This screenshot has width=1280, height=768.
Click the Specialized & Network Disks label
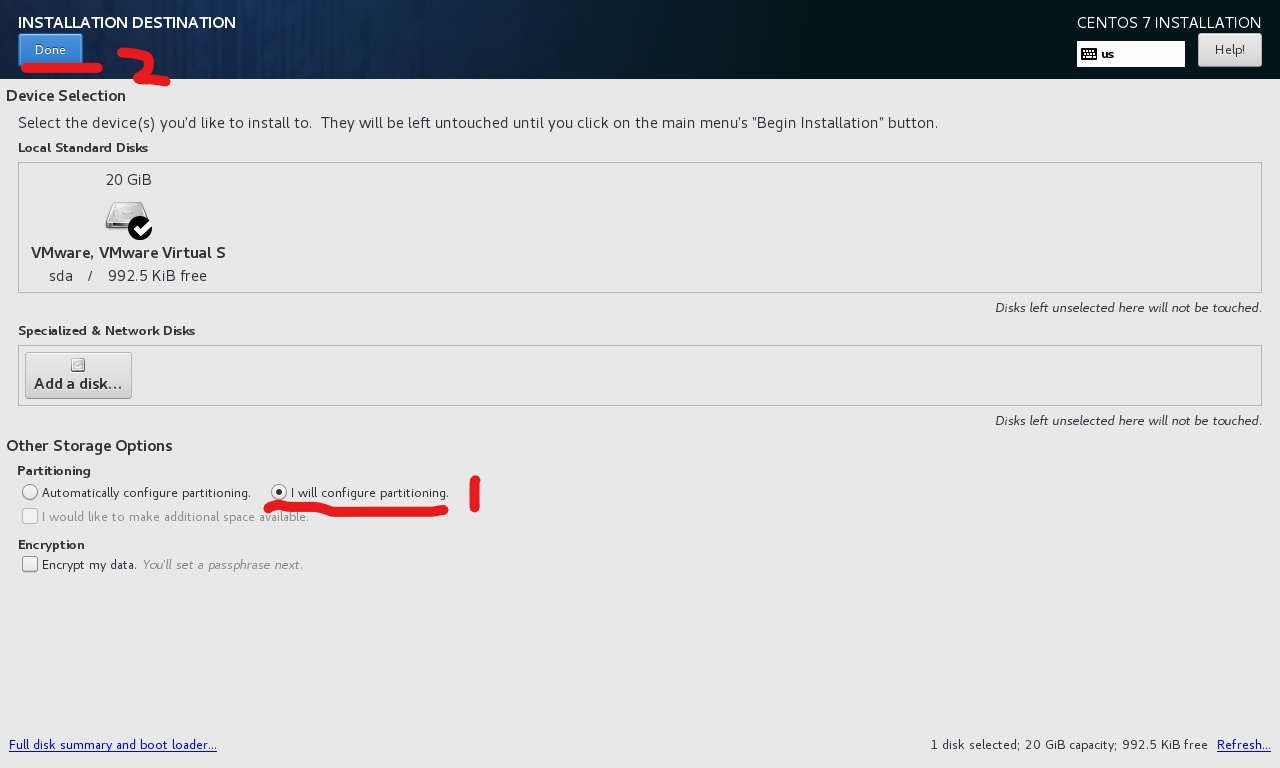point(106,331)
